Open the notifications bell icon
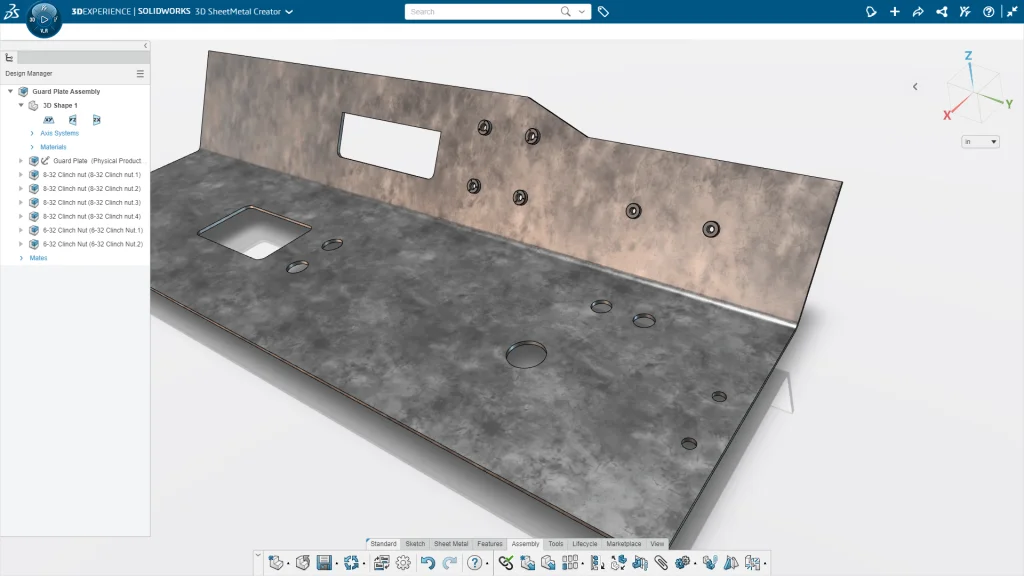1024x576 pixels. [871, 12]
